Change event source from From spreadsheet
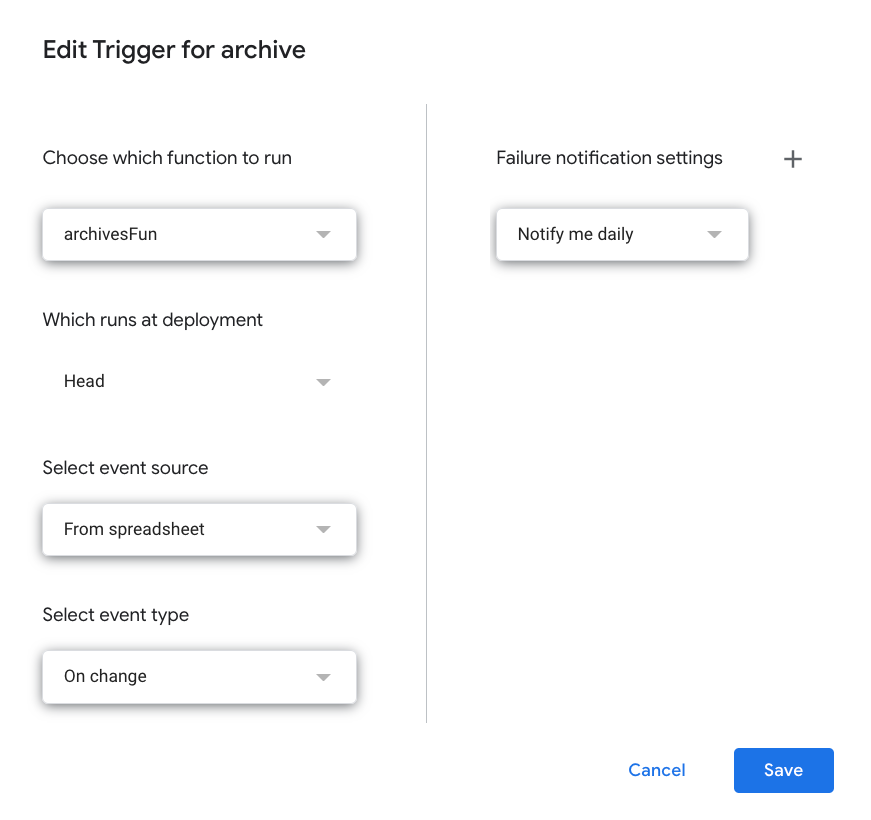Screen dimensions: 871x820 pyautogui.click(x=199, y=529)
